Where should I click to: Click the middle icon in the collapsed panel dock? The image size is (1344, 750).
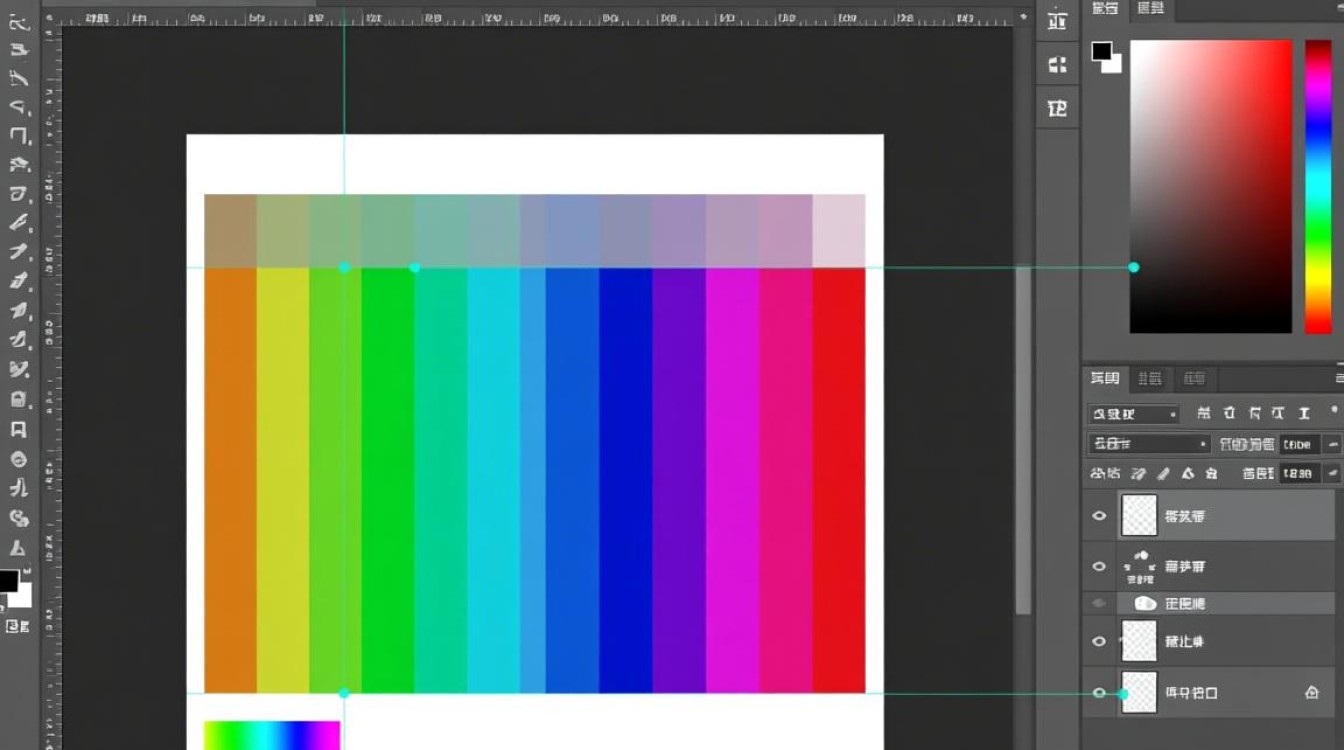[x=1057, y=65]
